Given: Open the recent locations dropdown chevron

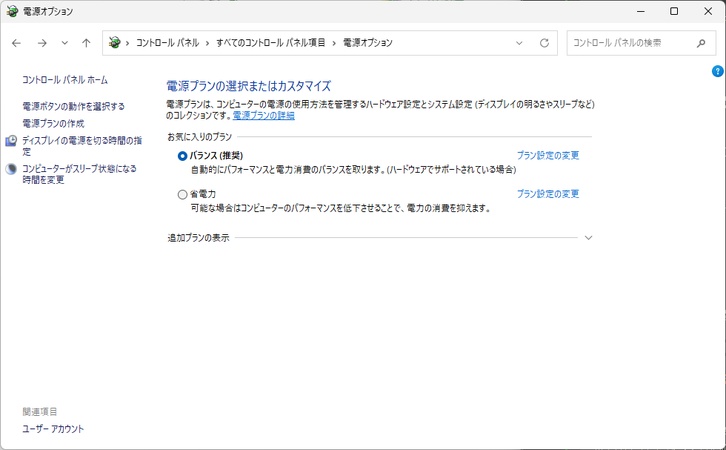Looking at the screenshot, I should coord(64,43).
